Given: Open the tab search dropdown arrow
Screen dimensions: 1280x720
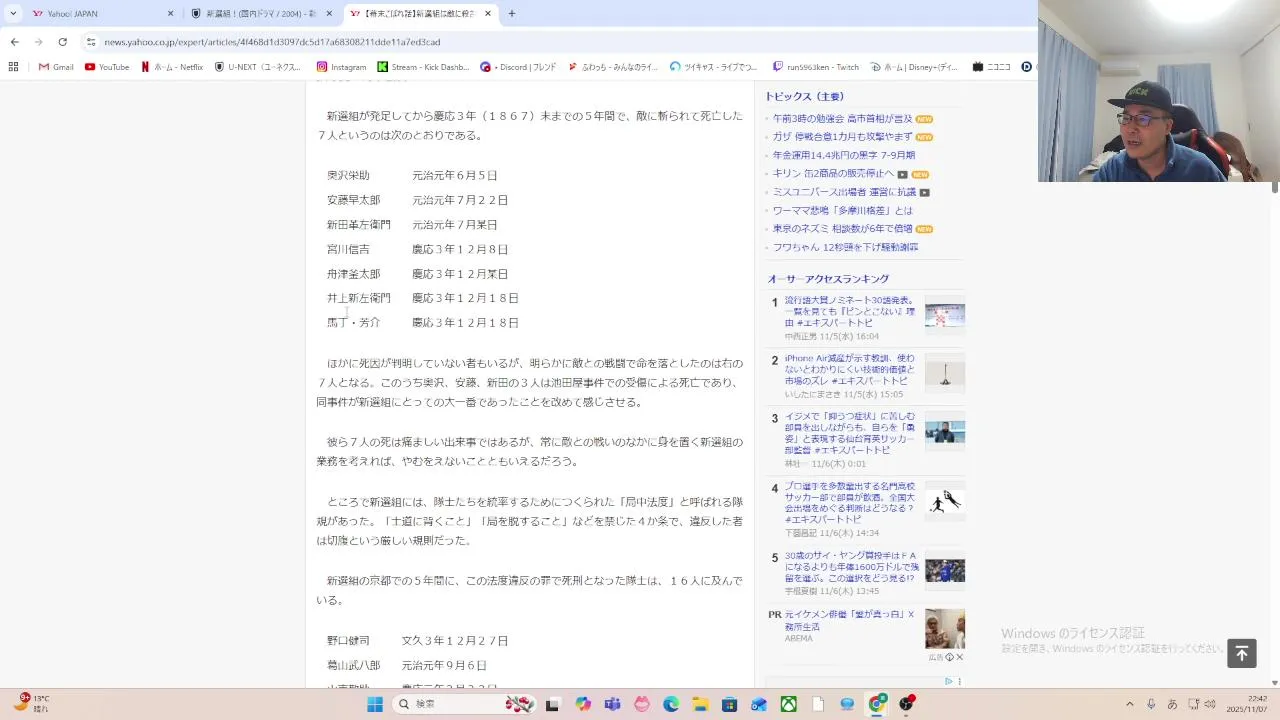Looking at the screenshot, I should tap(13, 14).
